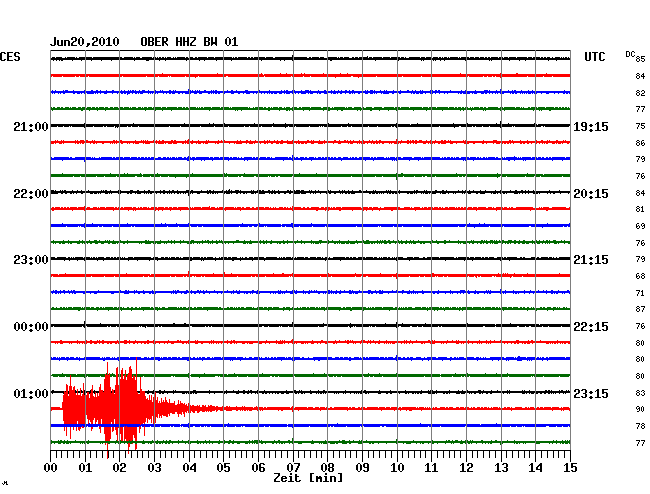Click minute tick label 08
Viewport: 650px width, 494px height.
click(327, 467)
